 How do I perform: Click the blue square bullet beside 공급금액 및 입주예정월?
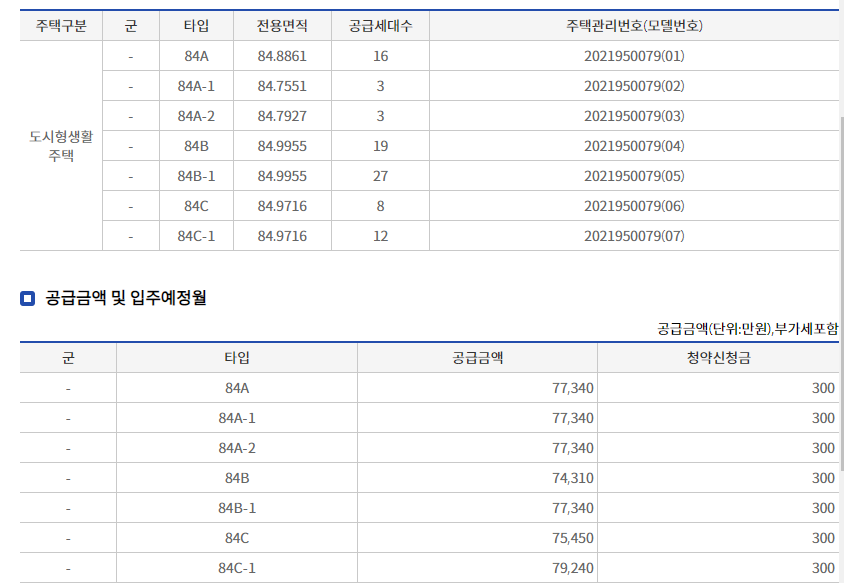click(x=27, y=298)
